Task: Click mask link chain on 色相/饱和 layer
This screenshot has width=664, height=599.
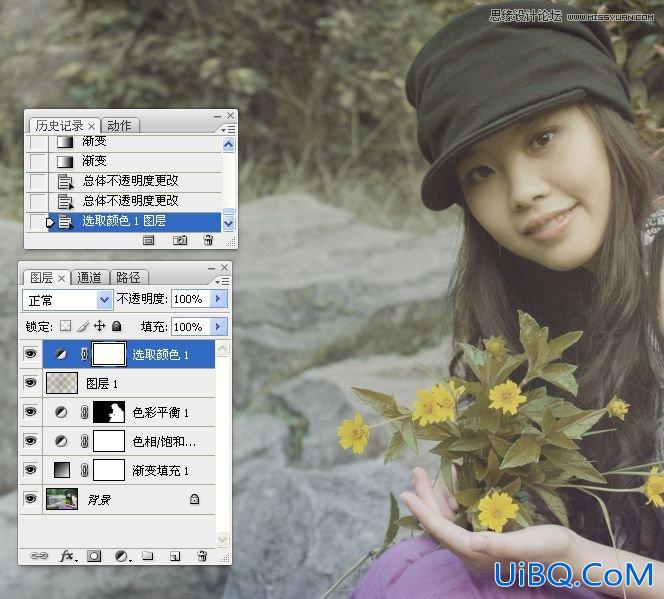Action: 84,441
